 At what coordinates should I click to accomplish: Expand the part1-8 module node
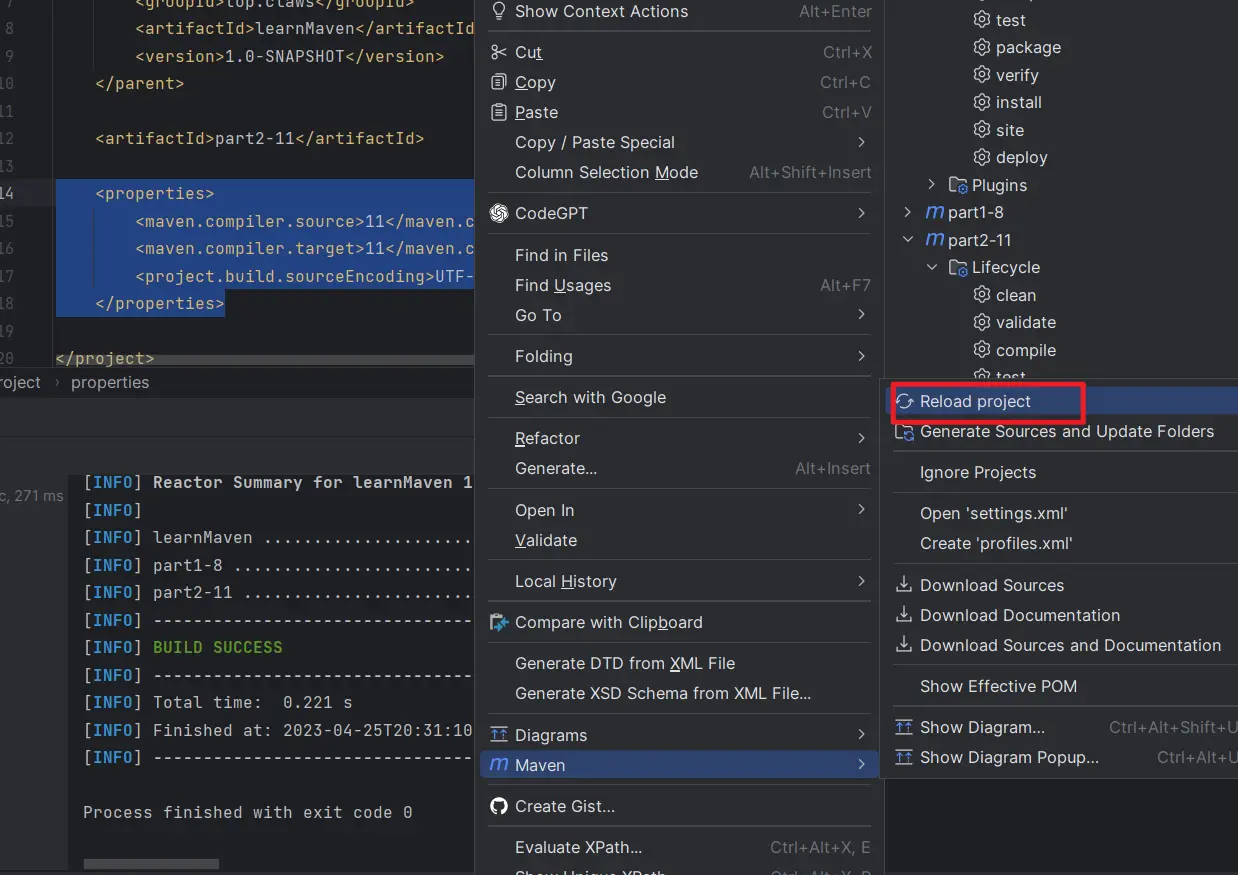tap(908, 212)
